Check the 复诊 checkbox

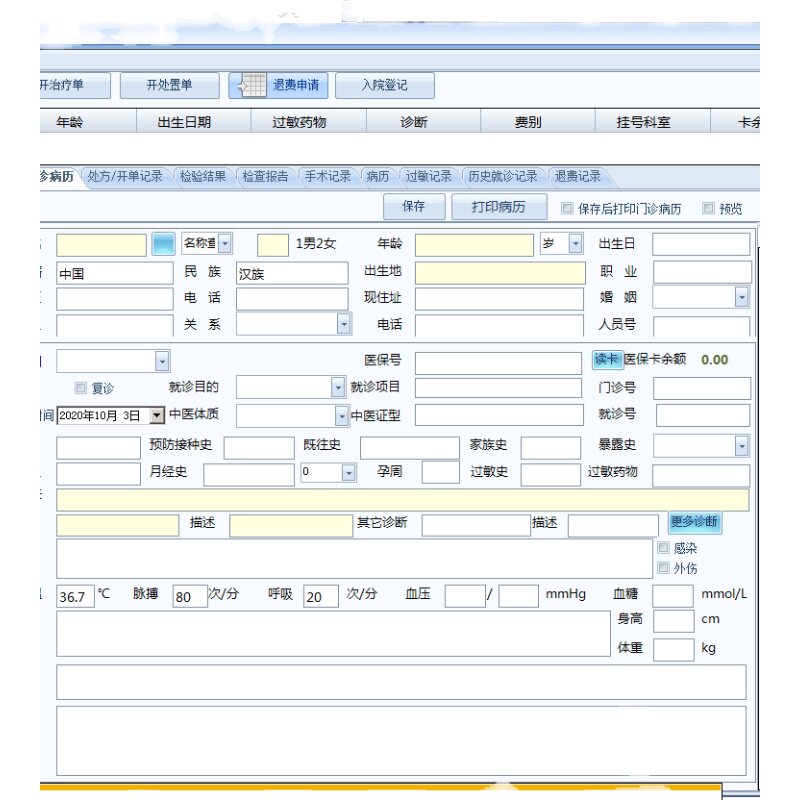coord(80,388)
